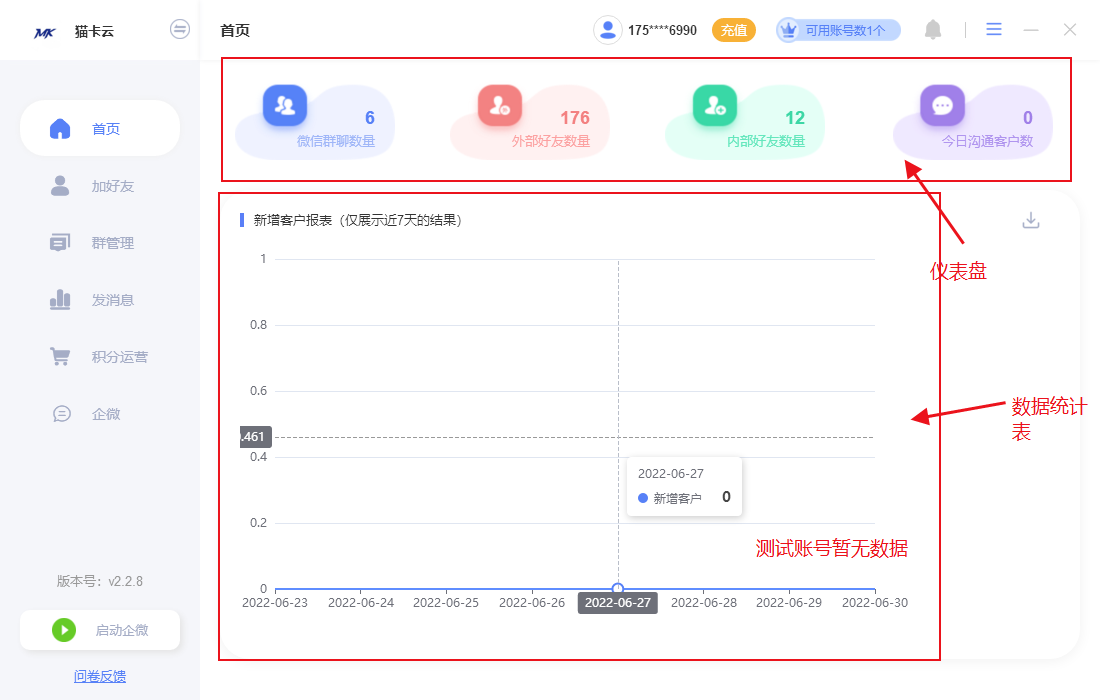Open the 加好友 menu item
1100x700 pixels.
(x=100, y=186)
